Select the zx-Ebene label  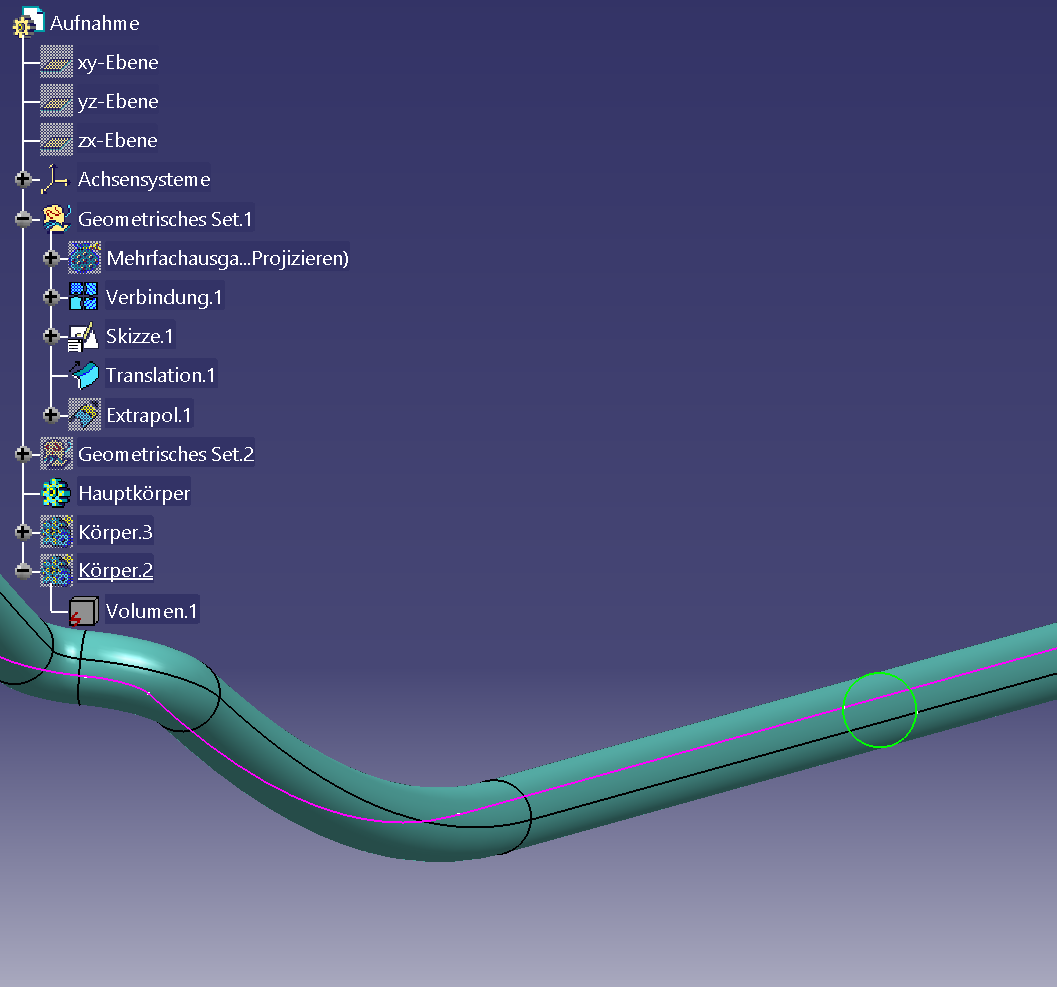pos(117,140)
